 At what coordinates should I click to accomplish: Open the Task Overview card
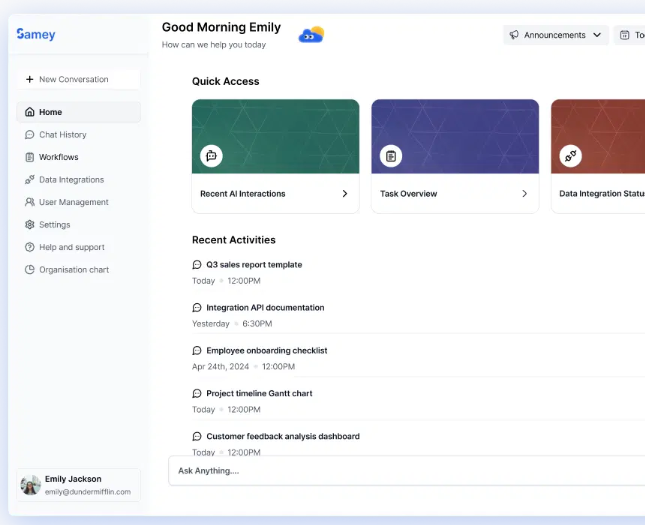[x=455, y=156]
